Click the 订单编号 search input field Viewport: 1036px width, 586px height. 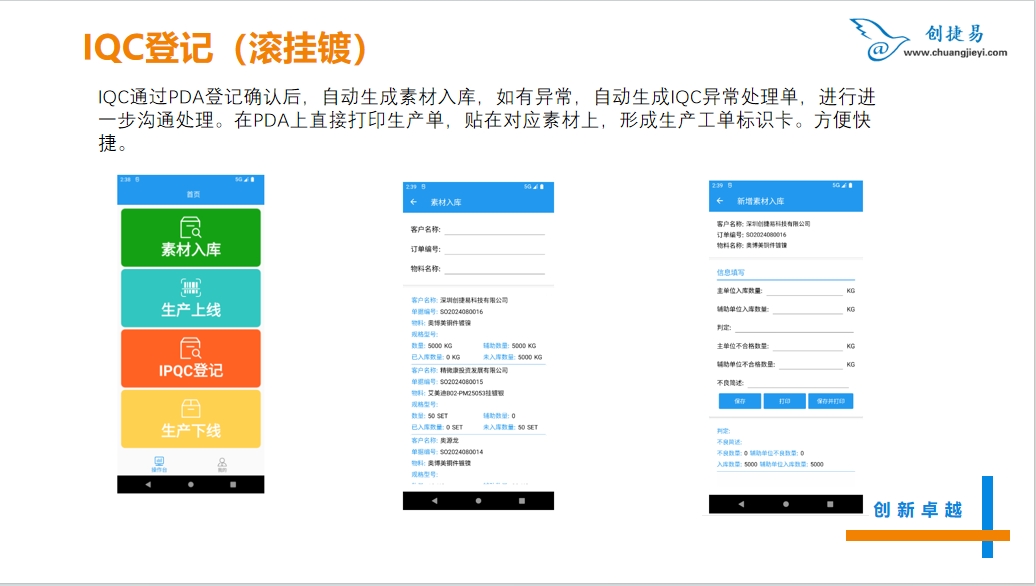tap(494, 249)
